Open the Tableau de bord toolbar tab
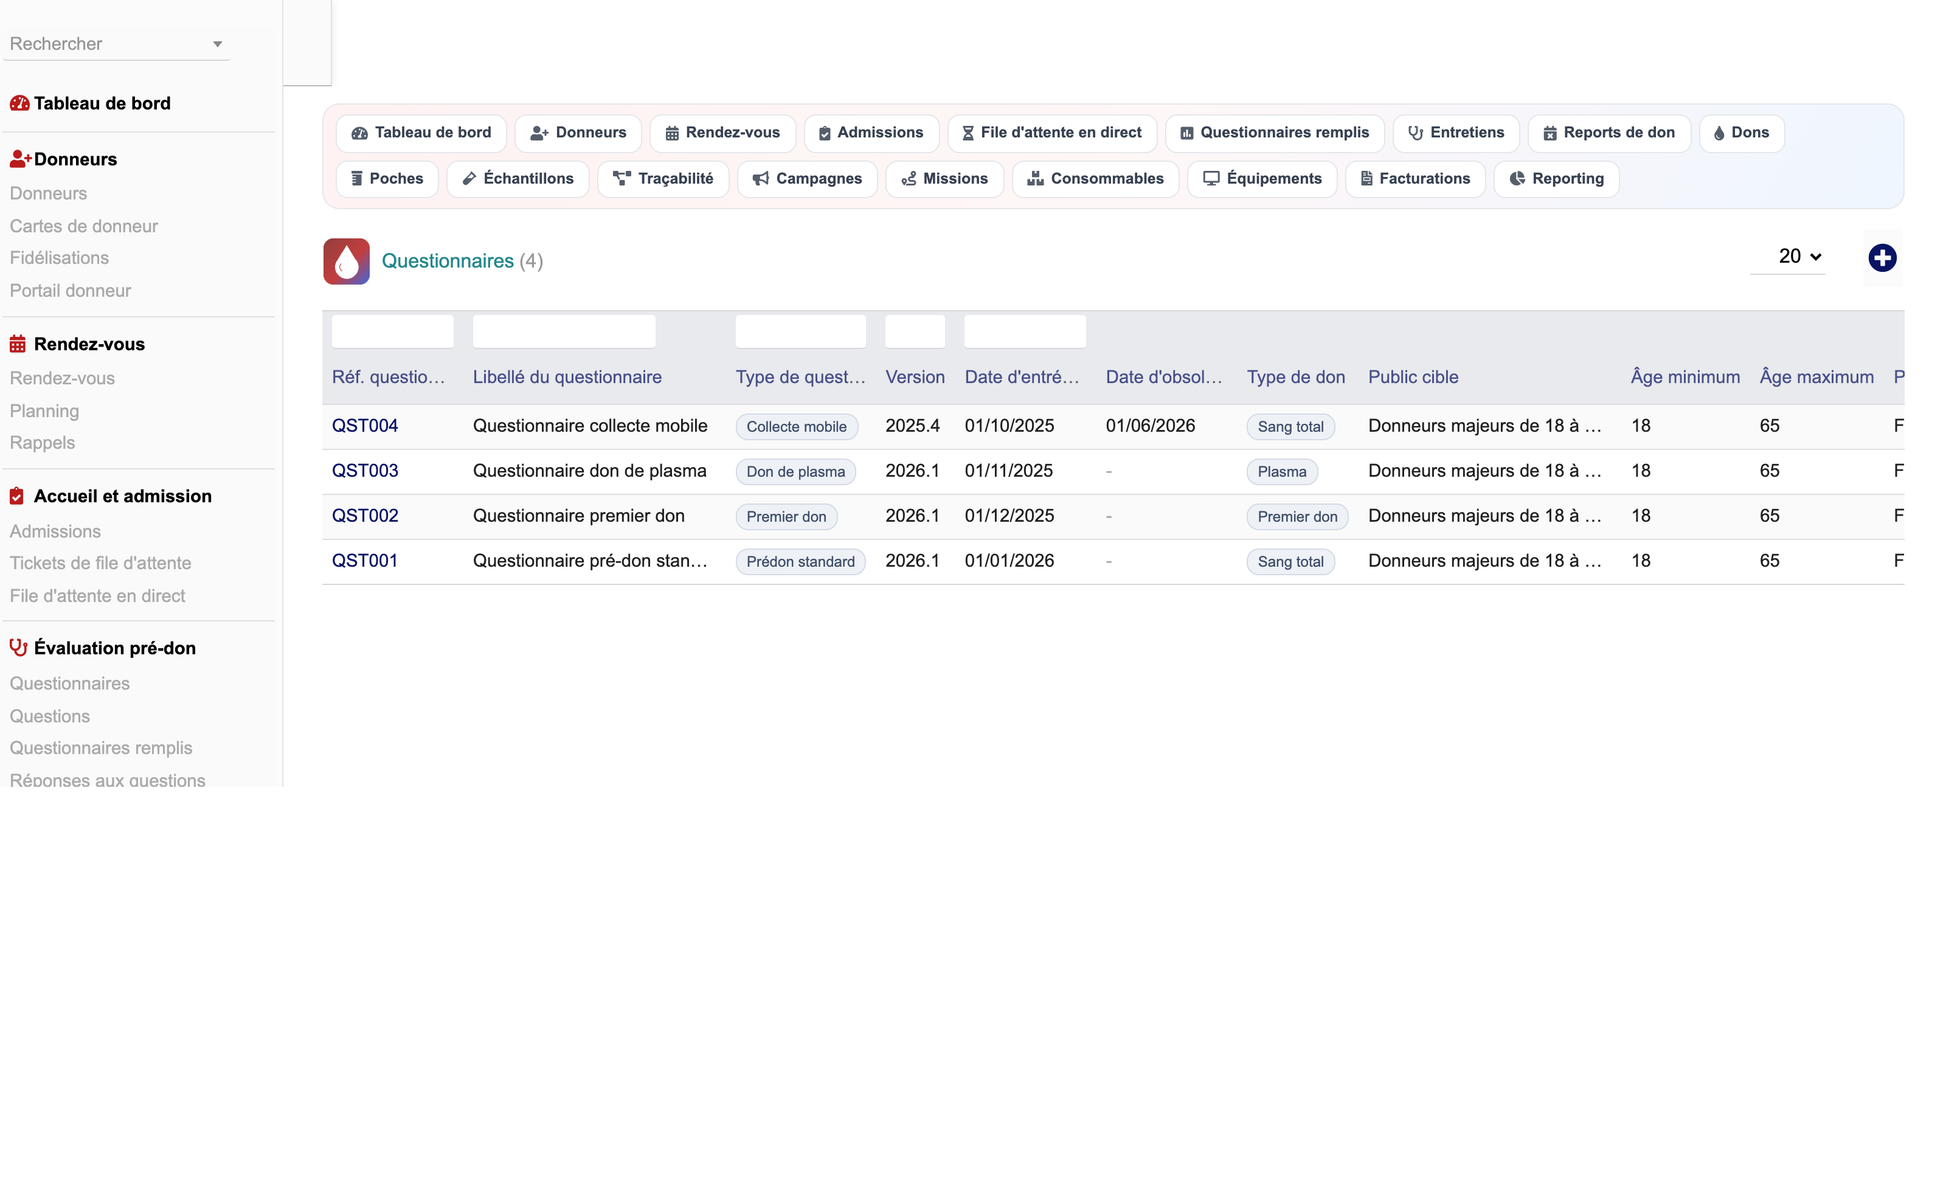 tap(421, 133)
